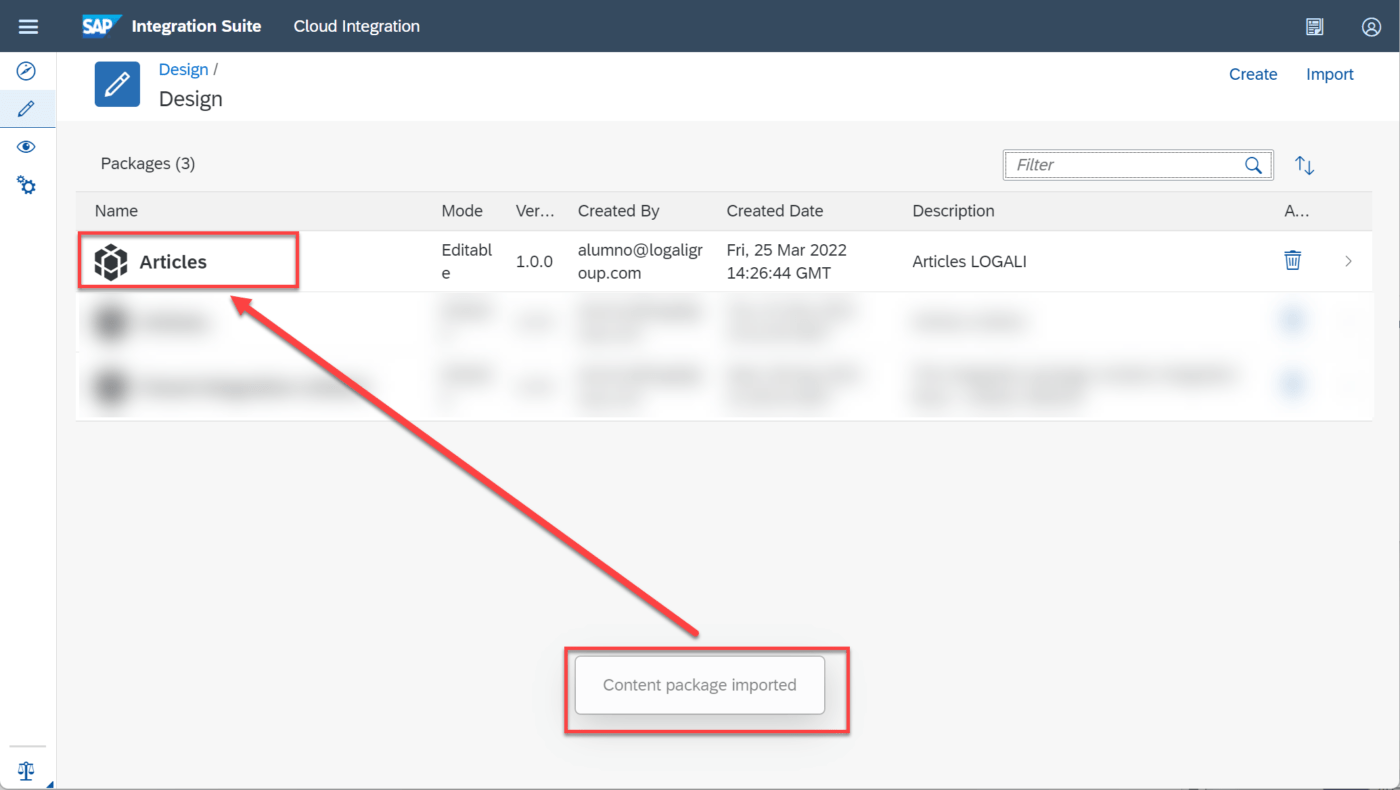Screen dimensions: 1400x790
Task: Open the hamburger navigation menu
Action: pyautogui.click(x=28, y=27)
